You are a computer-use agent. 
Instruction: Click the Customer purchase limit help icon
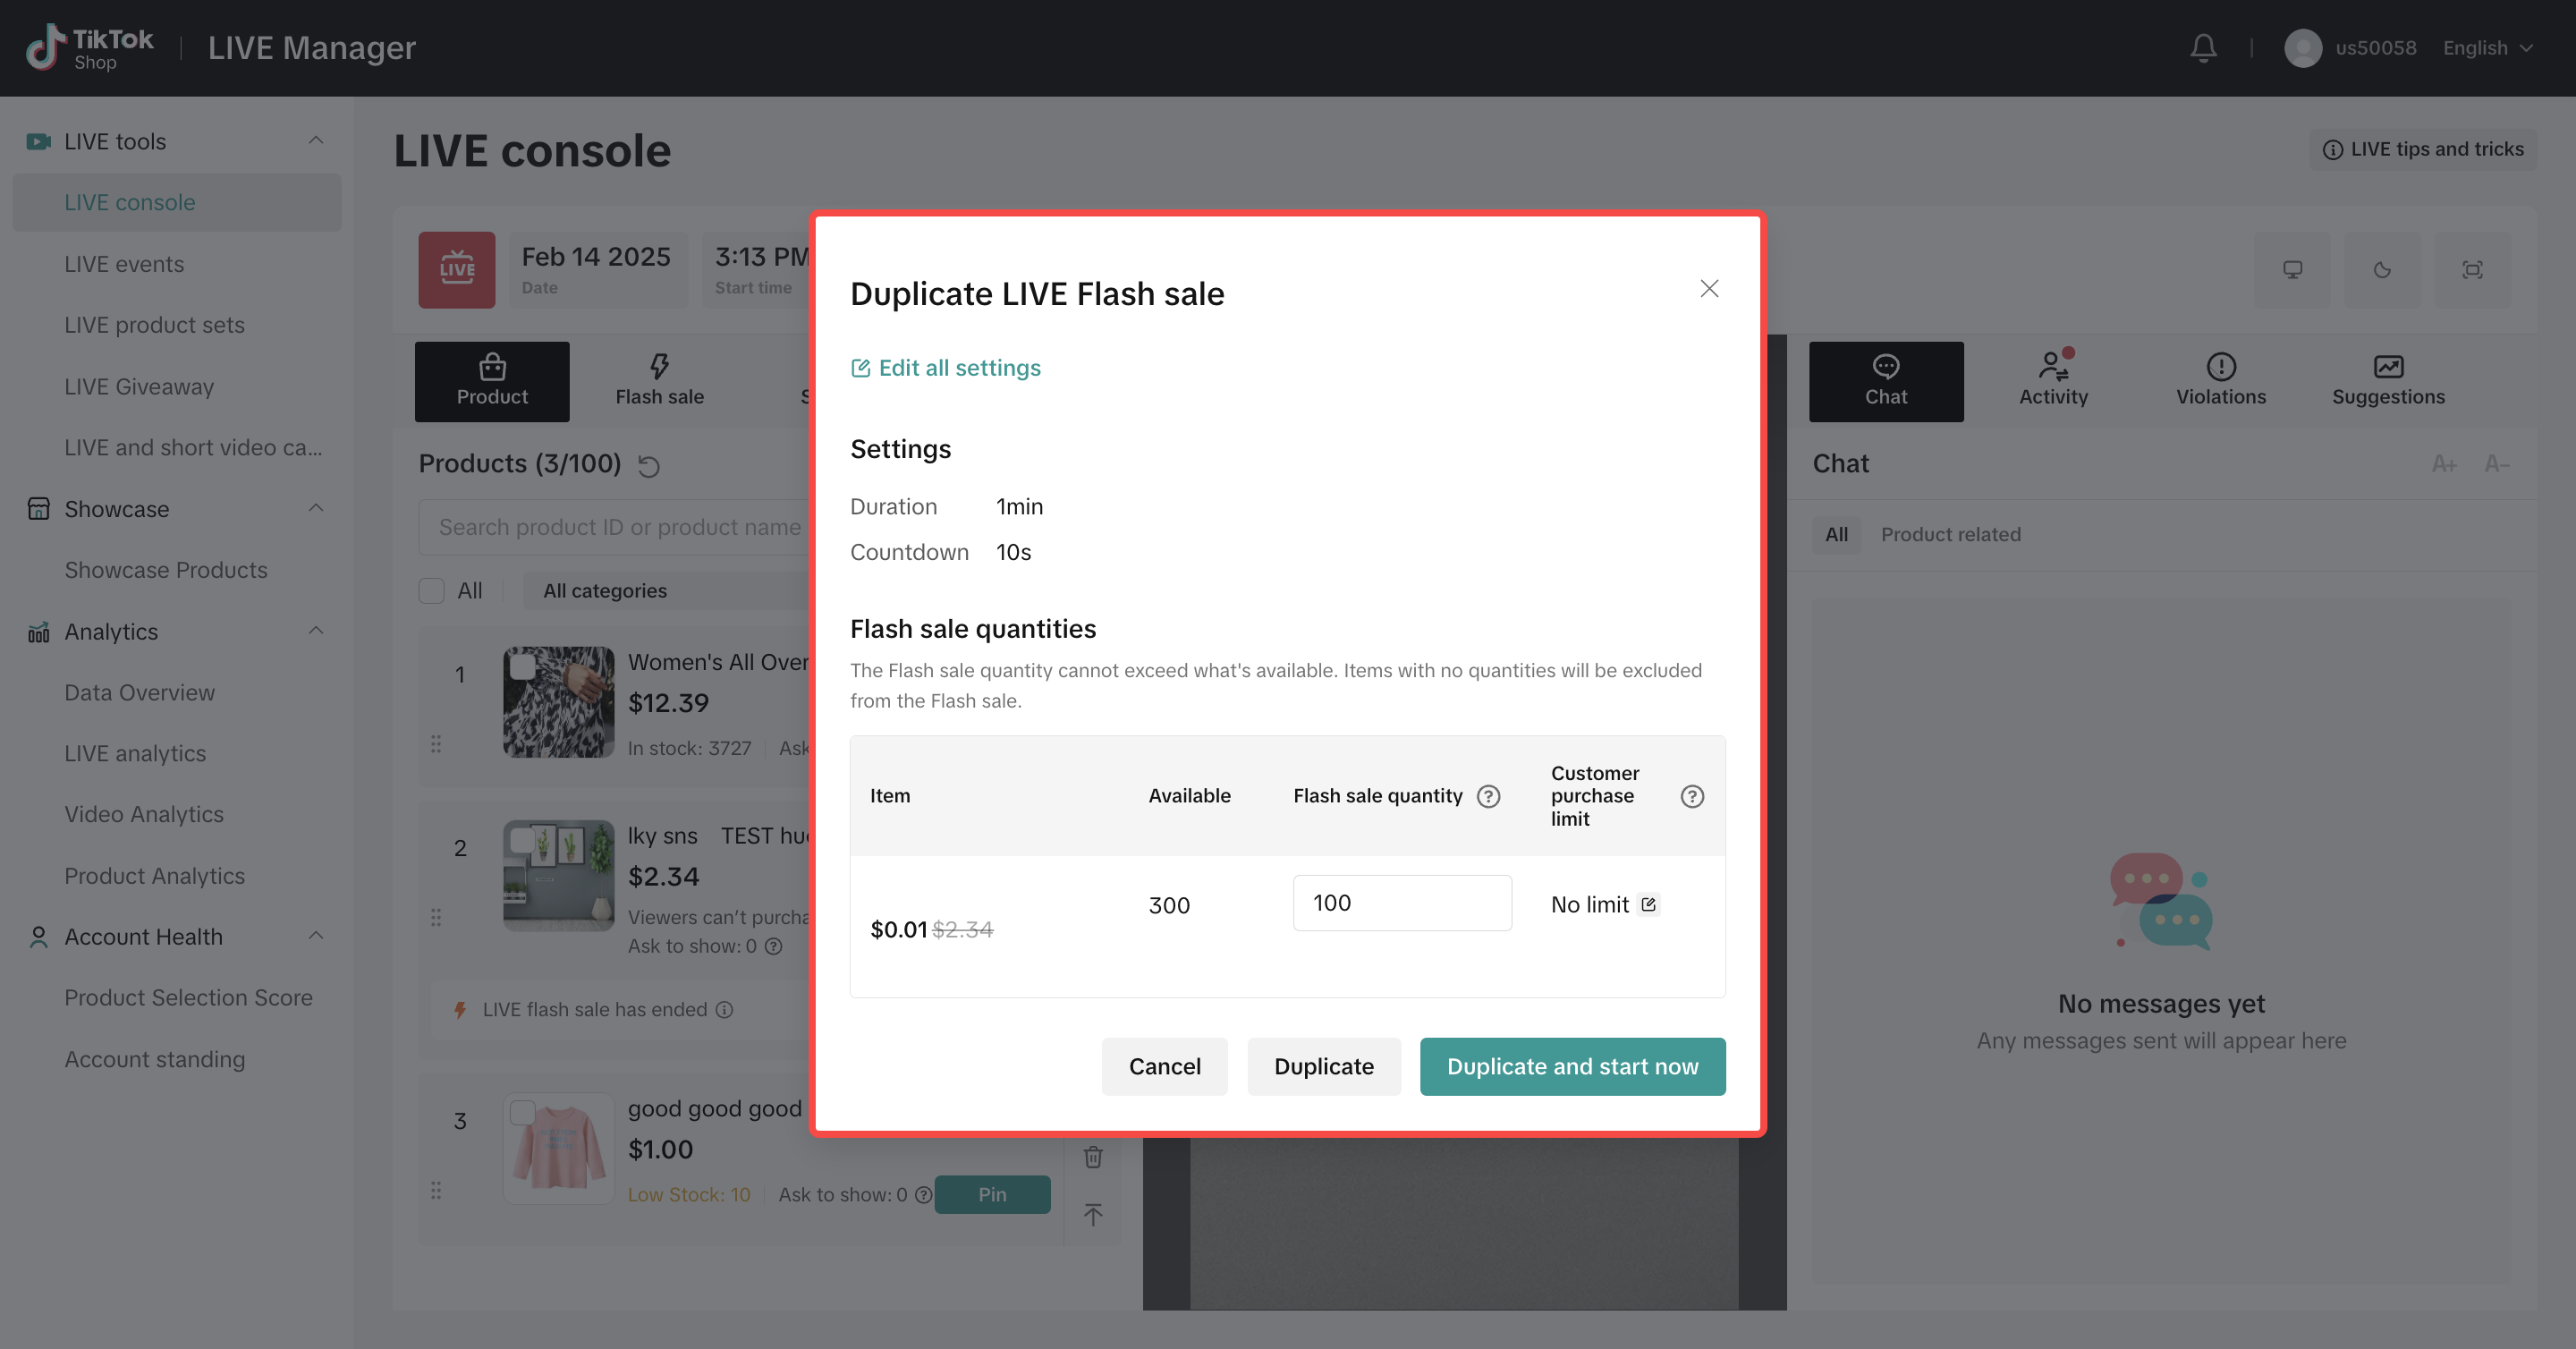point(1691,796)
